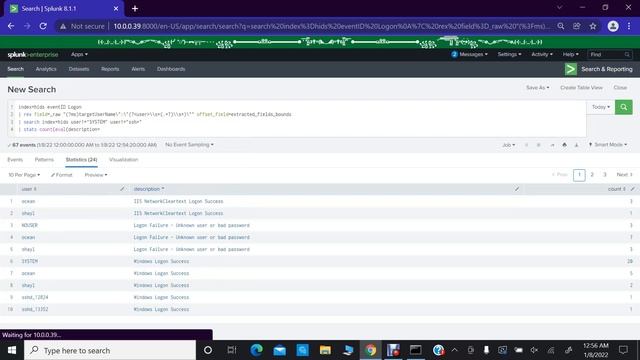The image size is (640, 360).
Task: Expand the Apps dropdown
Action: pyautogui.click(x=79, y=54)
